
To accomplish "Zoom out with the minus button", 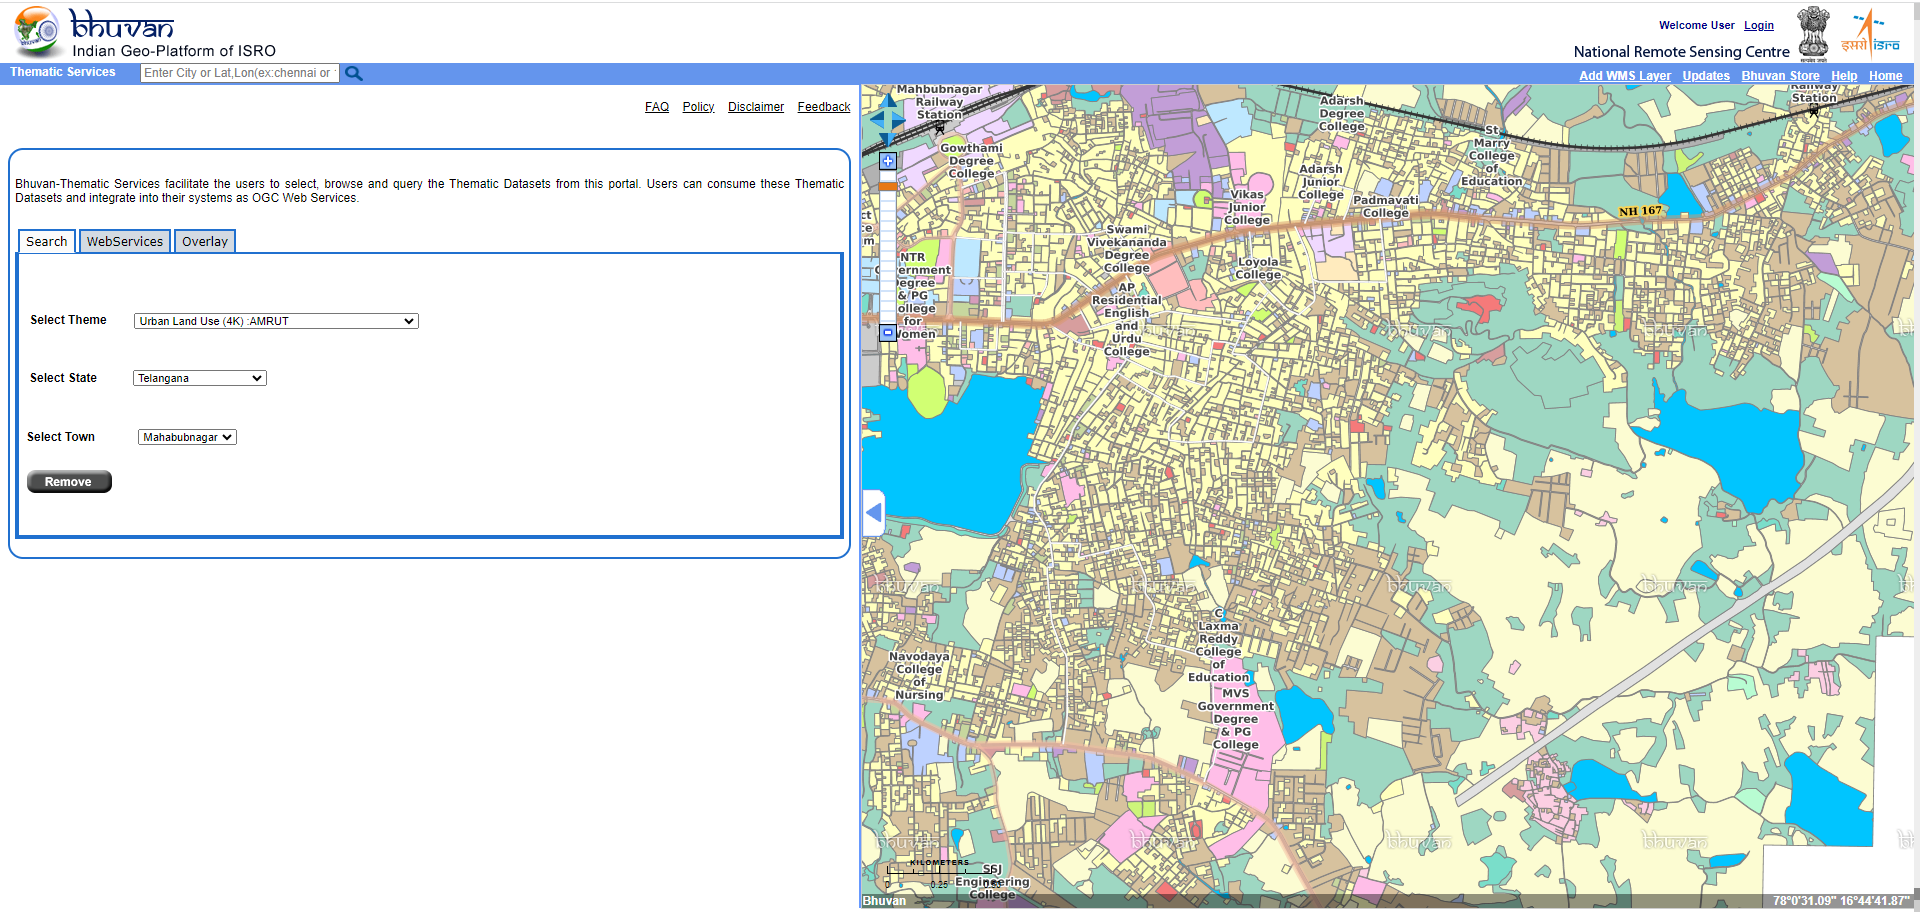I will (x=888, y=332).
